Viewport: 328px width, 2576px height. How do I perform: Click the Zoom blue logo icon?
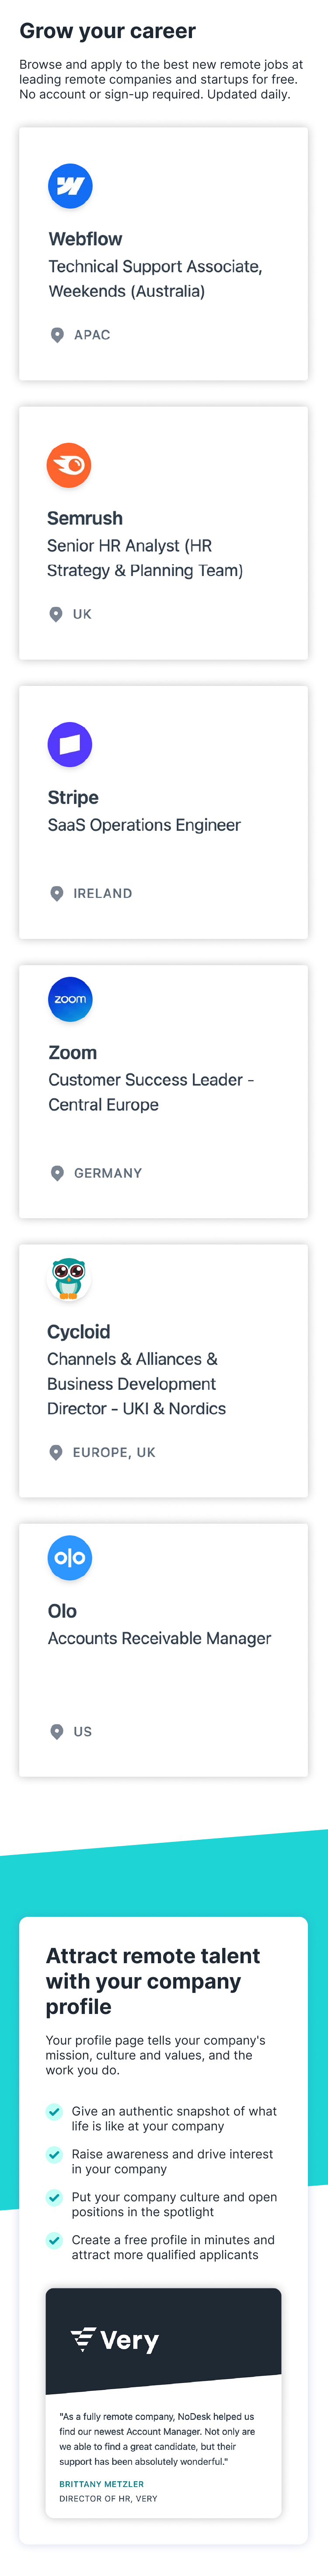[70, 999]
